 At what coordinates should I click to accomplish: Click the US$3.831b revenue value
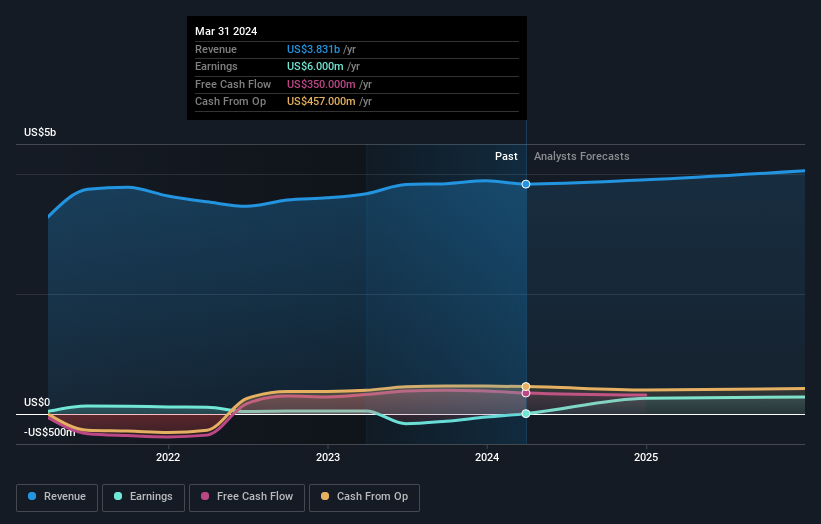(x=313, y=49)
